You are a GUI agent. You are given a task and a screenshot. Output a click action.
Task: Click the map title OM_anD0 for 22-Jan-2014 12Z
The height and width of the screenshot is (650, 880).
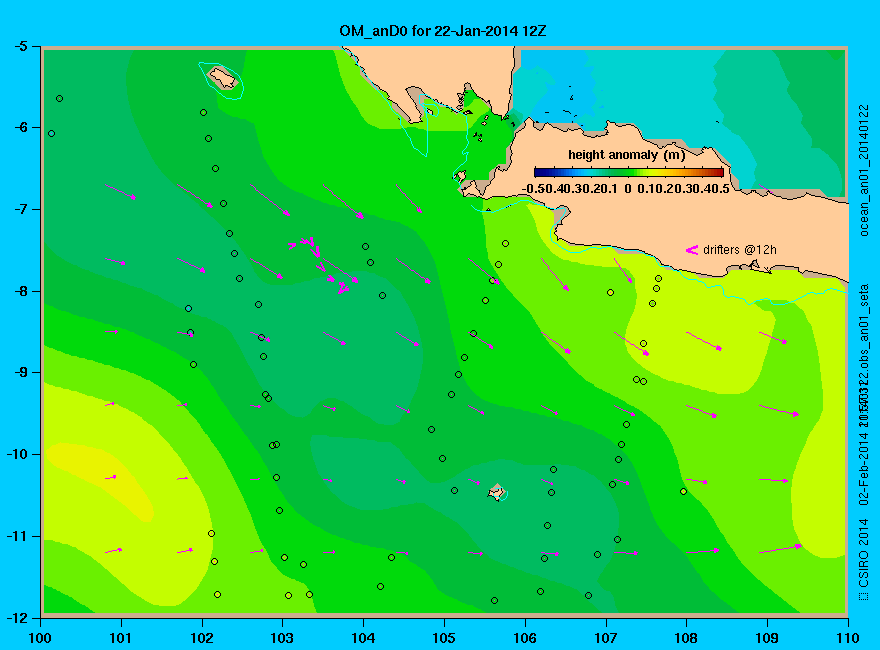coord(443,31)
